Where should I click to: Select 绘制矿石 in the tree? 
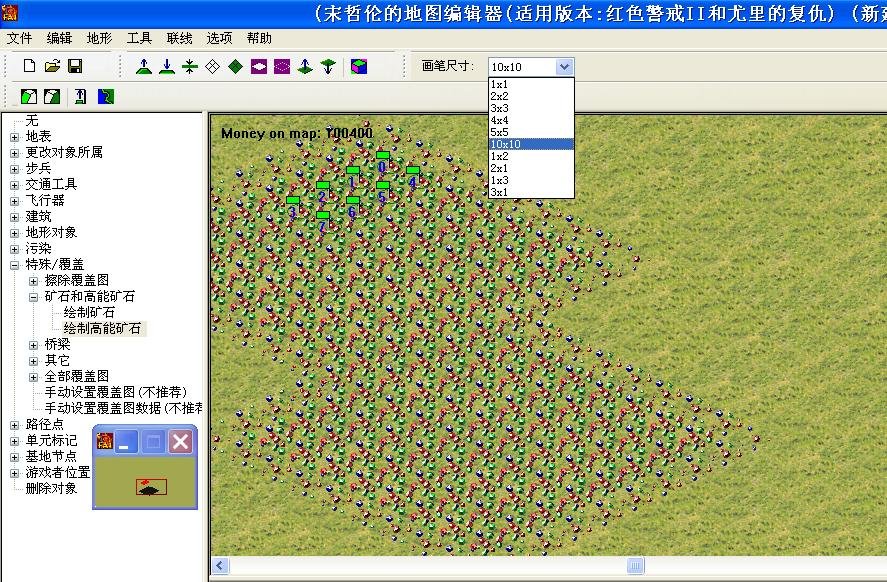(x=89, y=312)
